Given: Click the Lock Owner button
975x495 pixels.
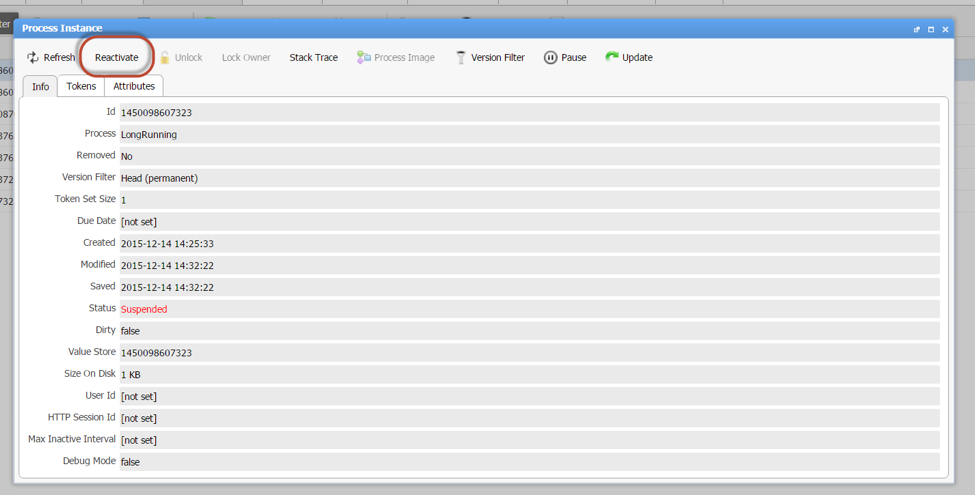Looking at the screenshot, I should click(246, 57).
